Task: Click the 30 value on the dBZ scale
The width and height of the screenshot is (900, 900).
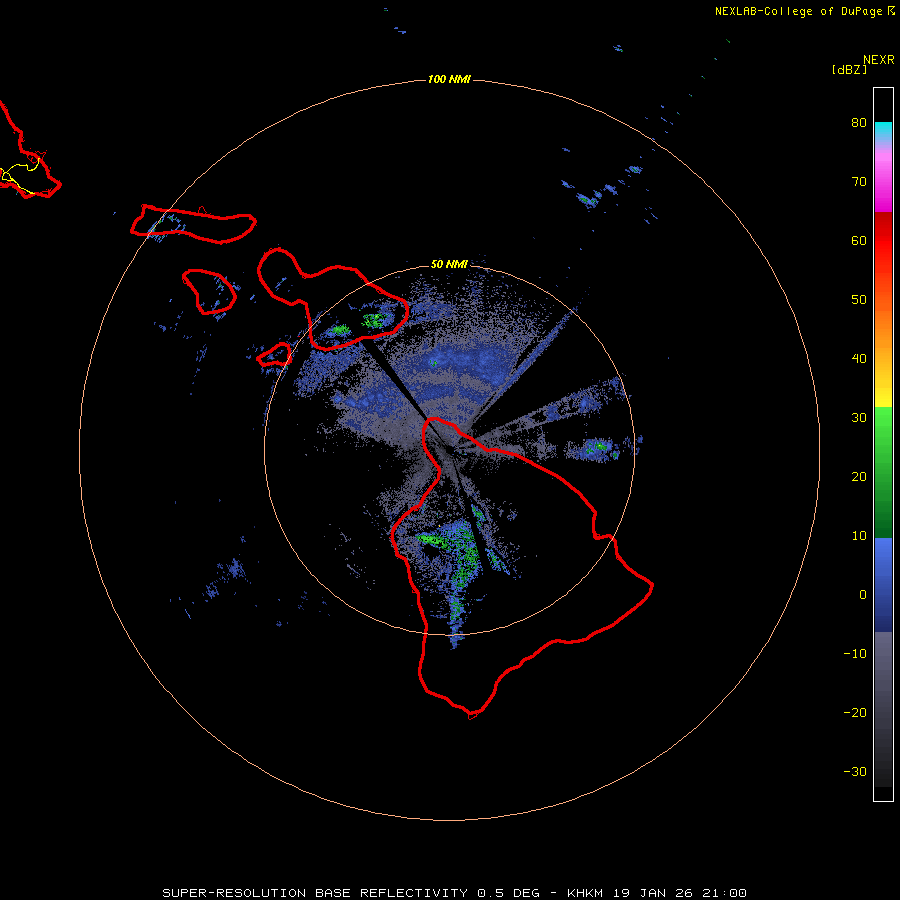Action: 859,418
